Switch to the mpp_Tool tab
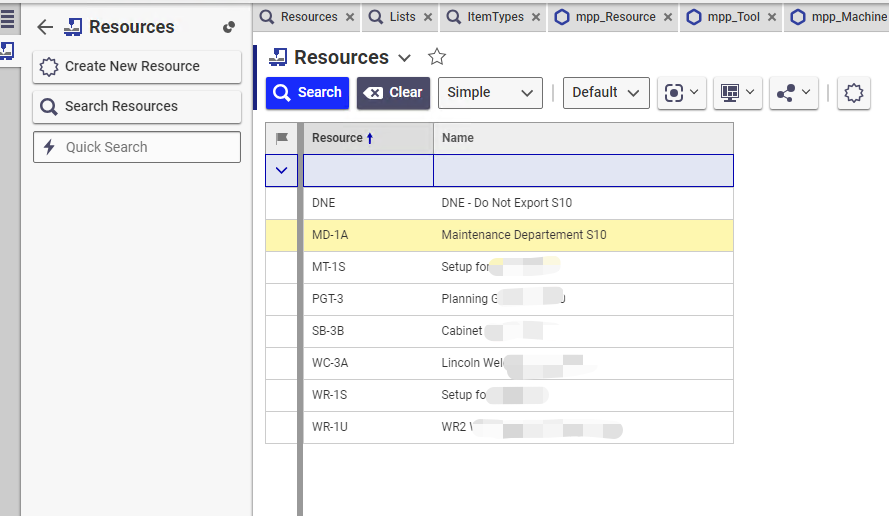The height and width of the screenshot is (516, 889). click(724, 17)
